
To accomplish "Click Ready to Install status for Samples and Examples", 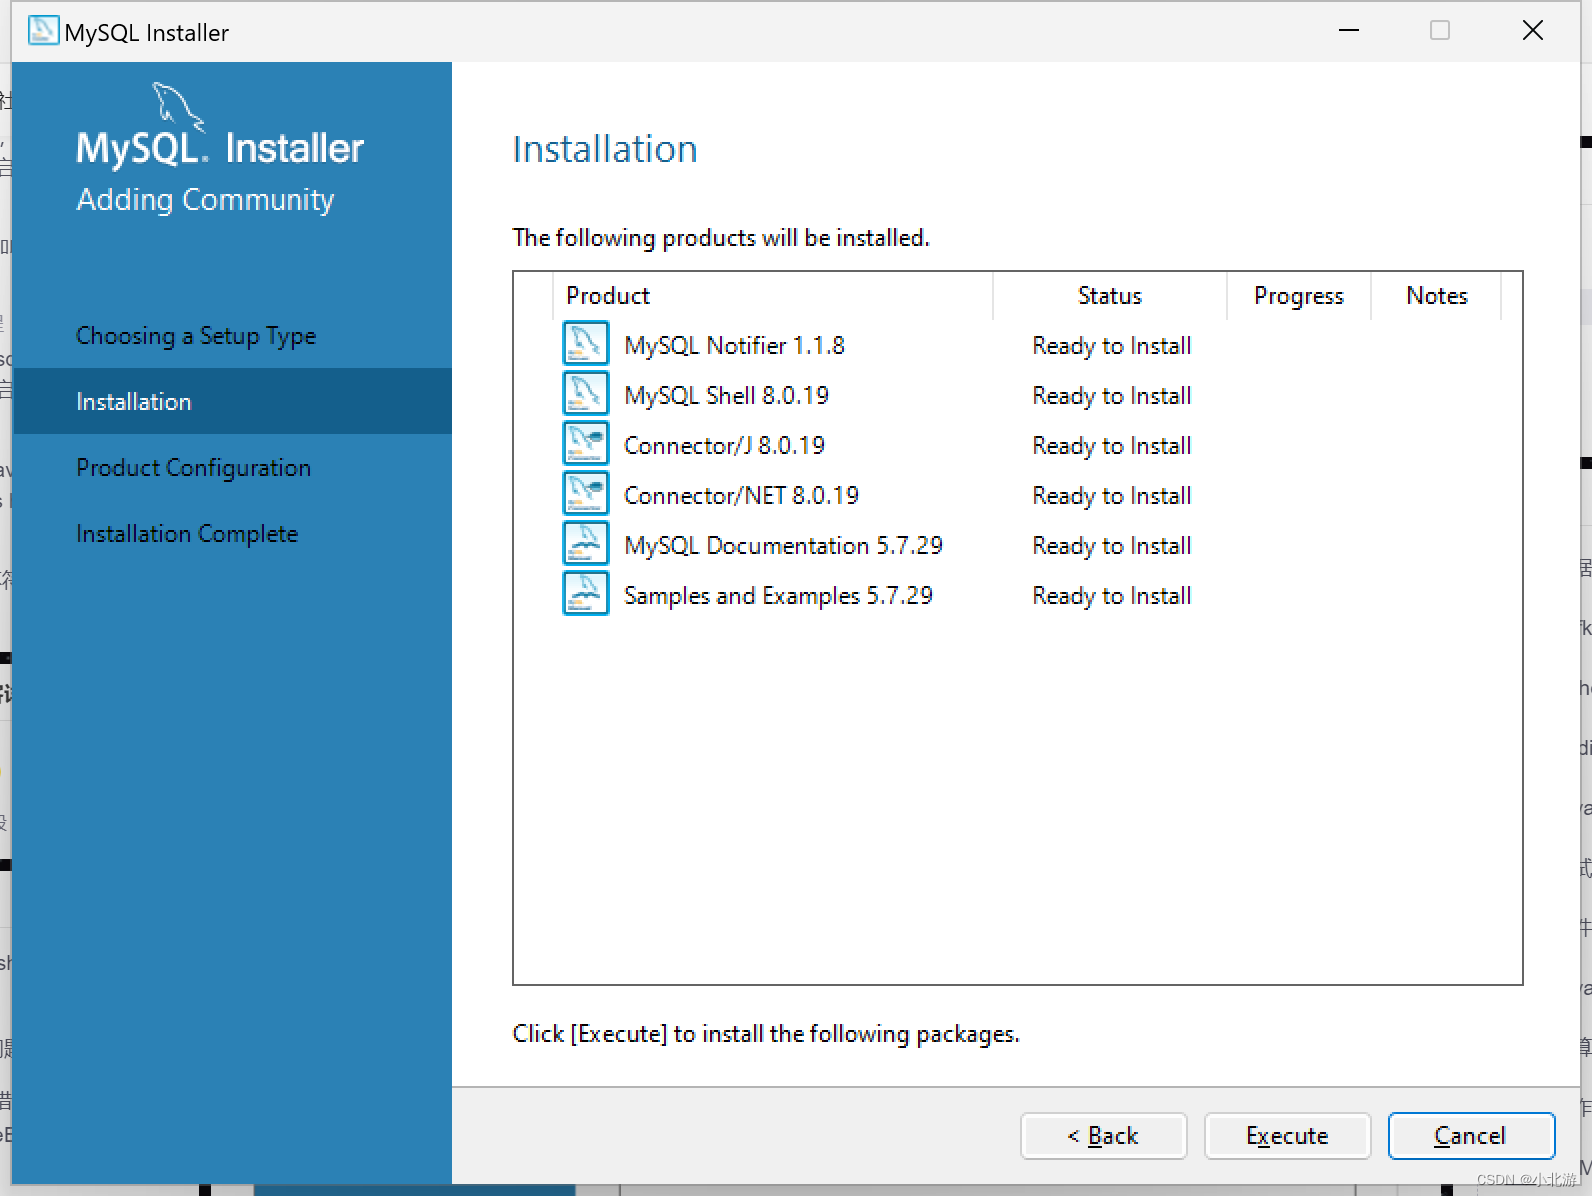I will (x=1112, y=596).
